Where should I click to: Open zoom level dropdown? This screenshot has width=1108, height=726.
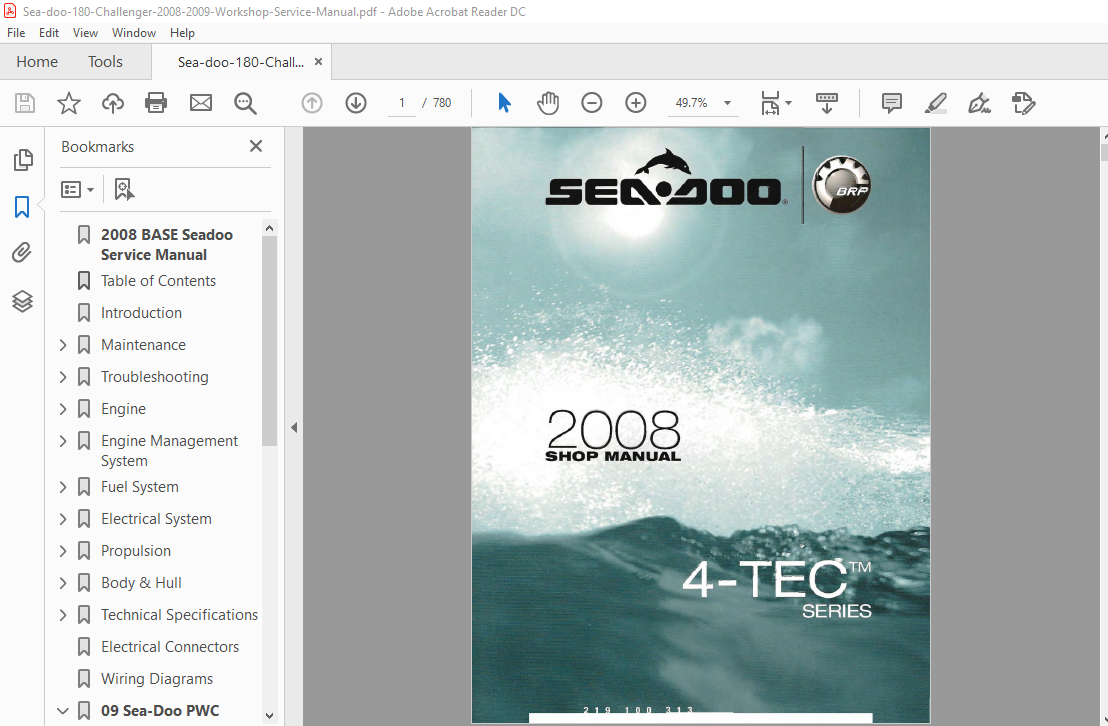[x=727, y=103]
